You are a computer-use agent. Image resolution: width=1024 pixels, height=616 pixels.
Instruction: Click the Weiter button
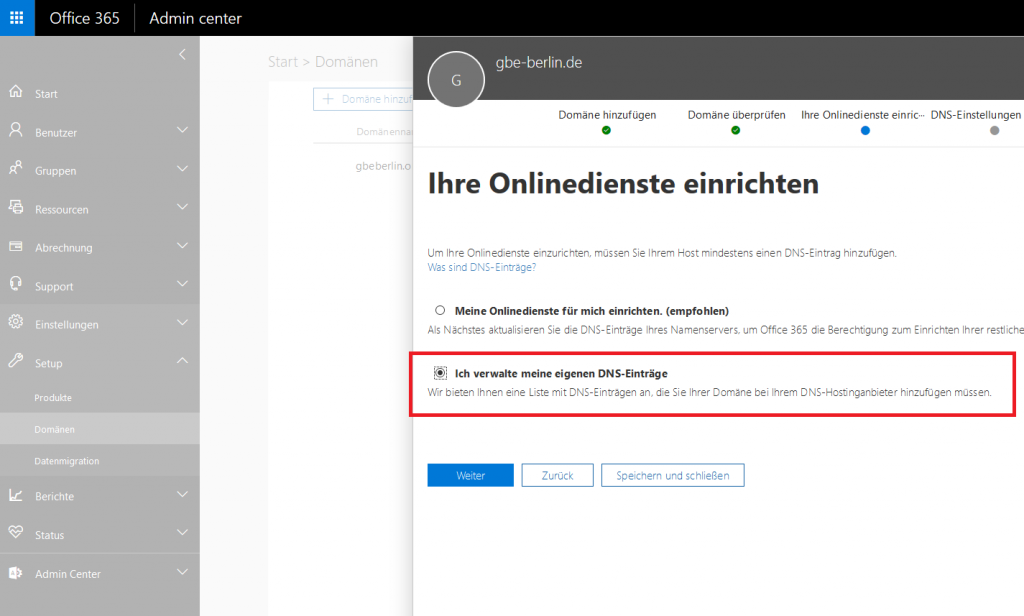pyautogui.click(x=470, y=475)
